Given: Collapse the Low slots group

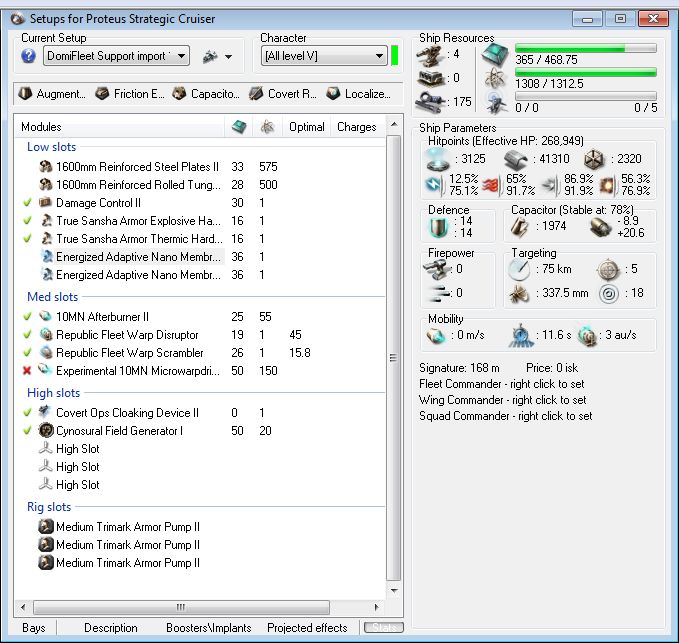Looking at the screenshot, I should pos(52,147).
